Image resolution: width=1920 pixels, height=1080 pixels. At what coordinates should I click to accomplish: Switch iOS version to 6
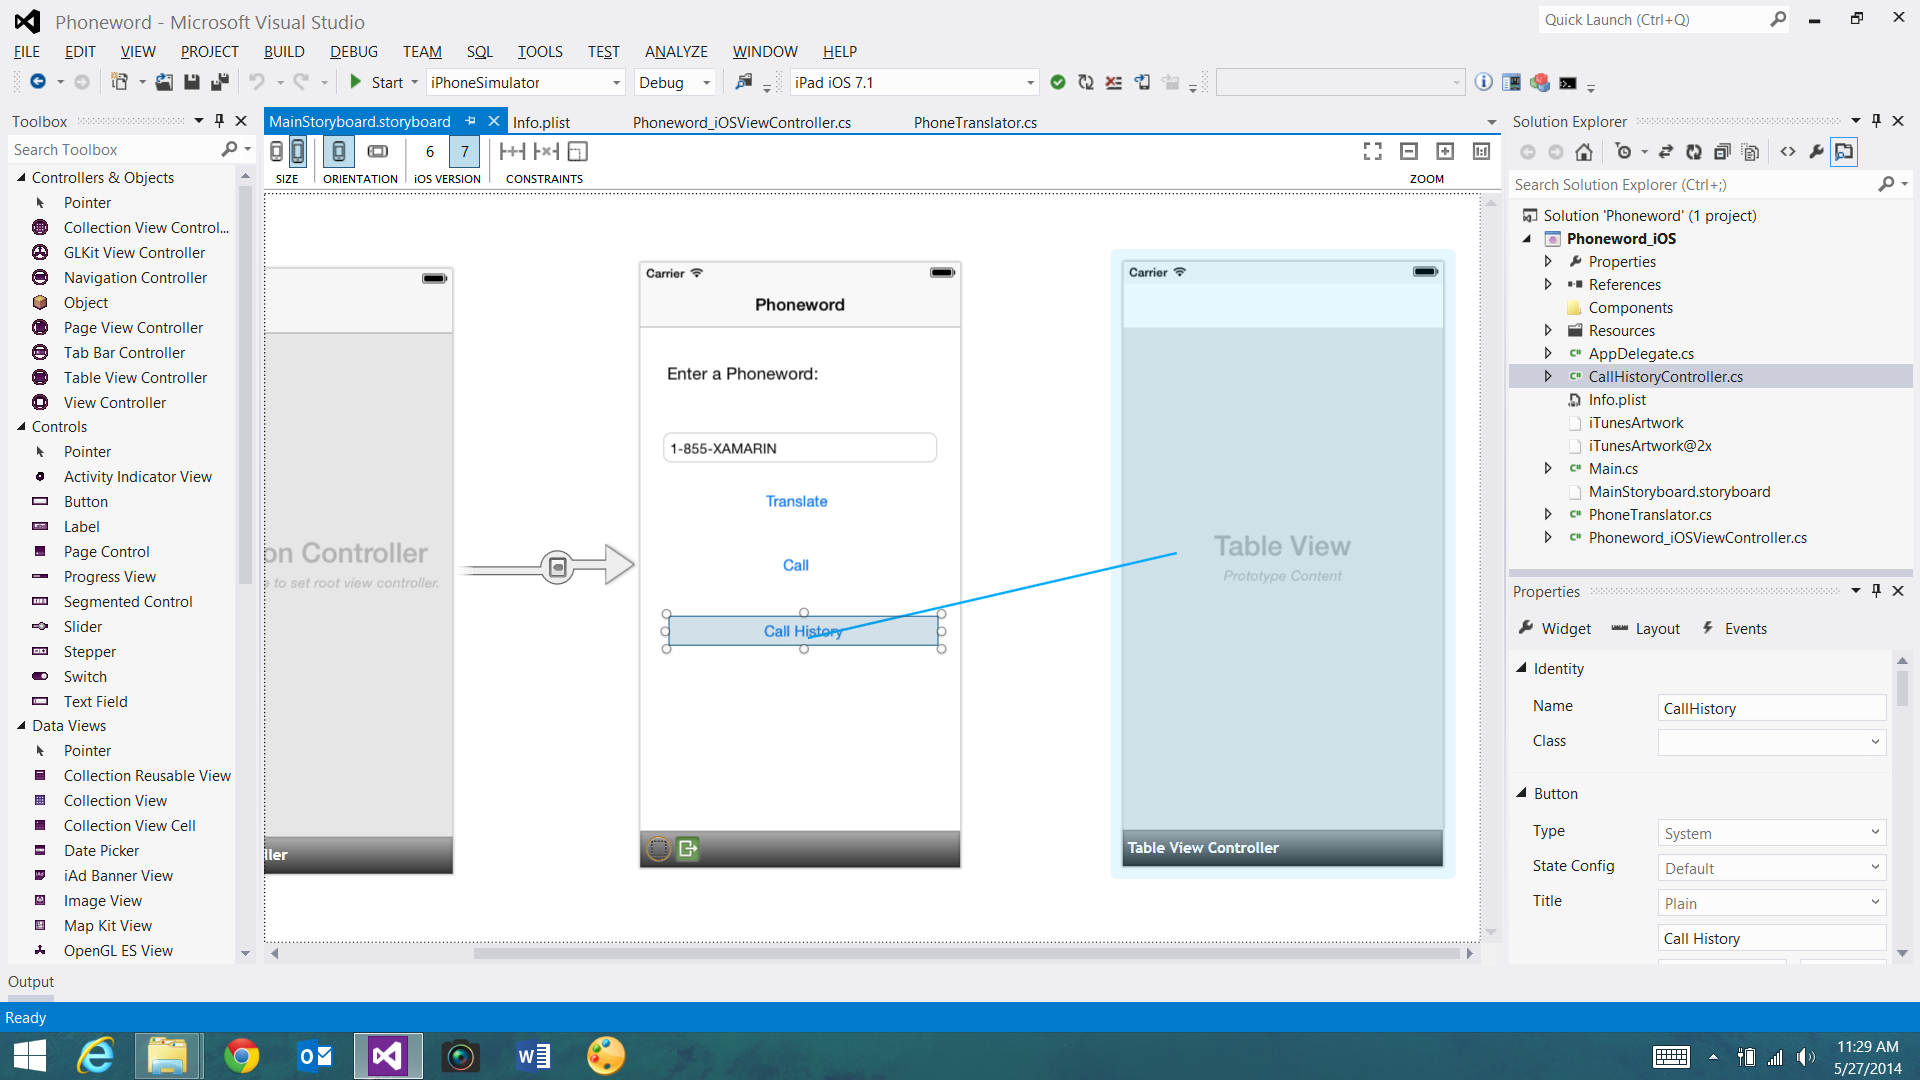tap(430, 151)
